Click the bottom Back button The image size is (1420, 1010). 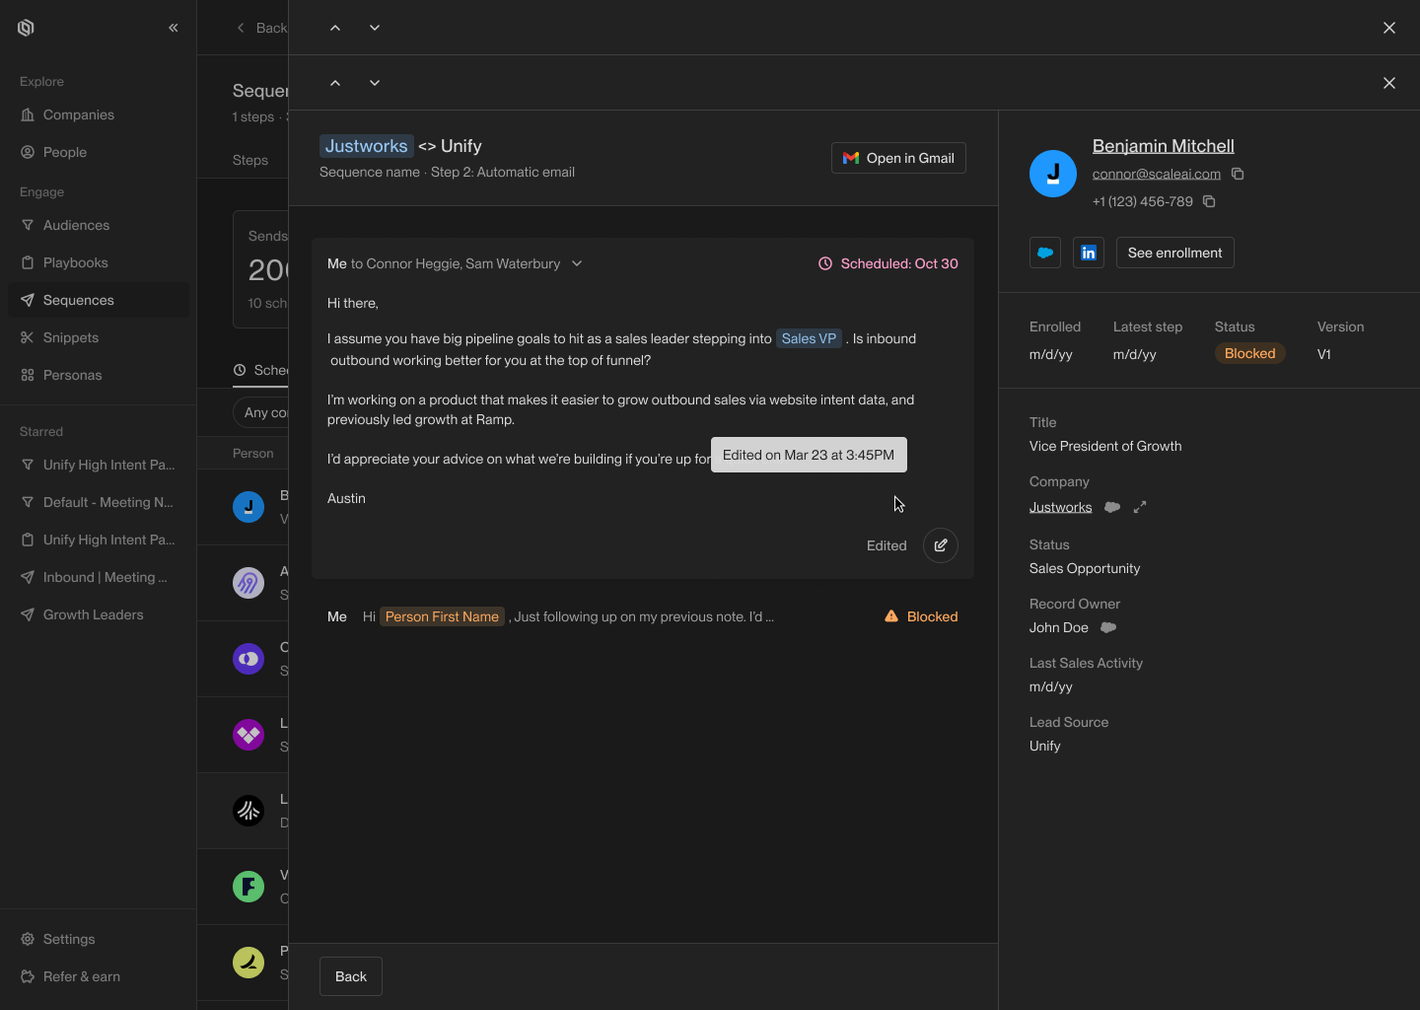(350, 976)
